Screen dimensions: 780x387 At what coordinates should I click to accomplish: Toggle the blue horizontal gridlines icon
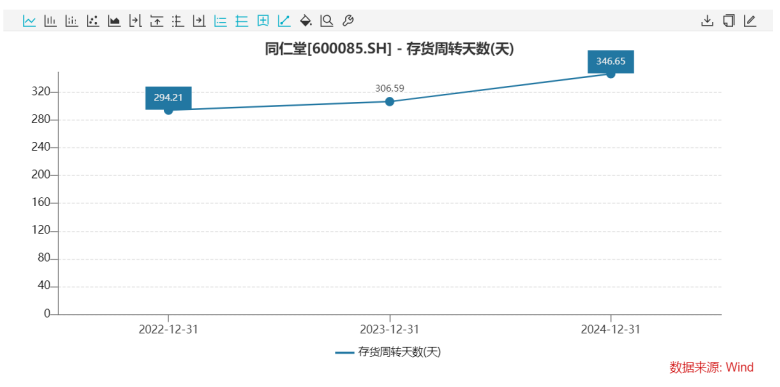click(242, 21)
